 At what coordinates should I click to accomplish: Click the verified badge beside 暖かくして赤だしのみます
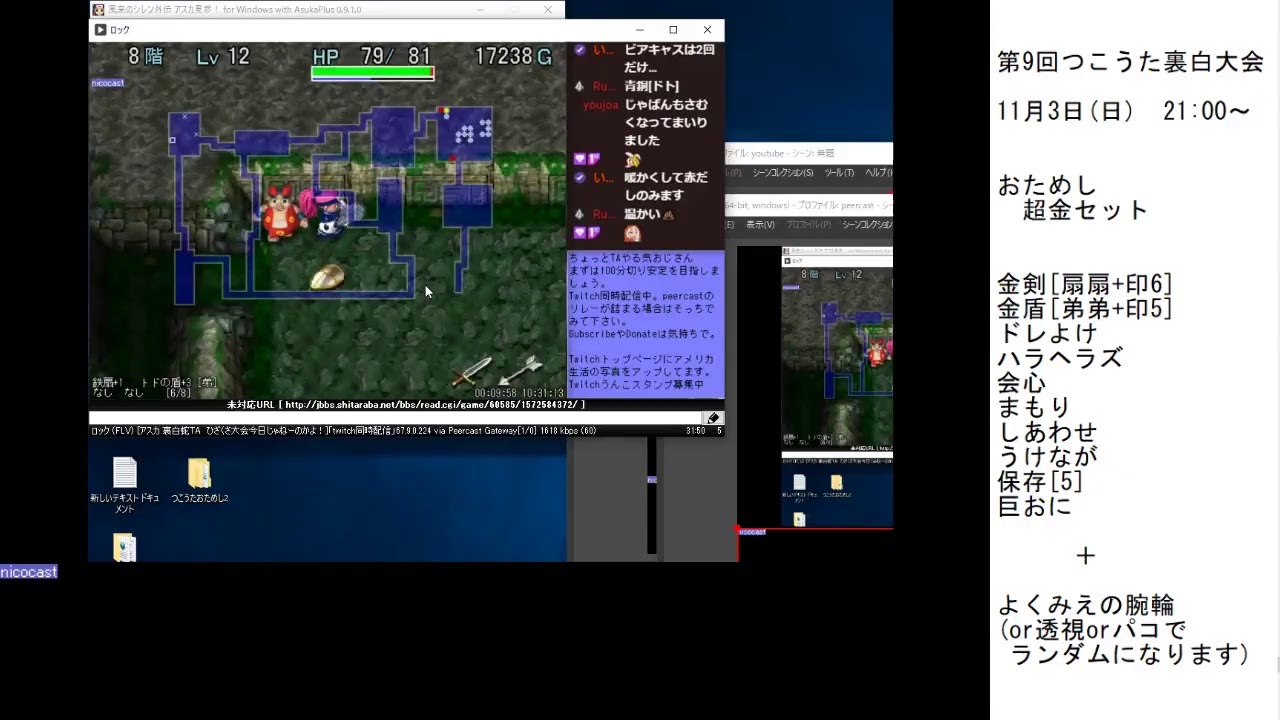(x=580, y=177)
